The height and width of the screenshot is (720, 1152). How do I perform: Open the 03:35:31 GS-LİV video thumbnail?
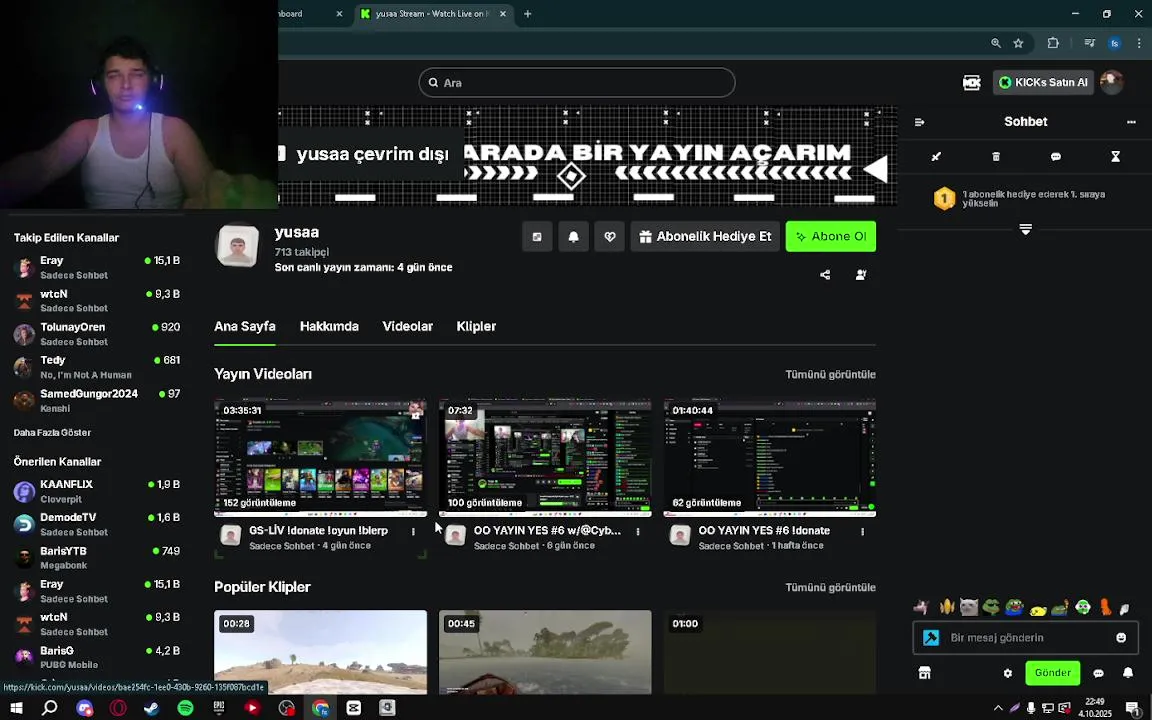tap(320, 458)
